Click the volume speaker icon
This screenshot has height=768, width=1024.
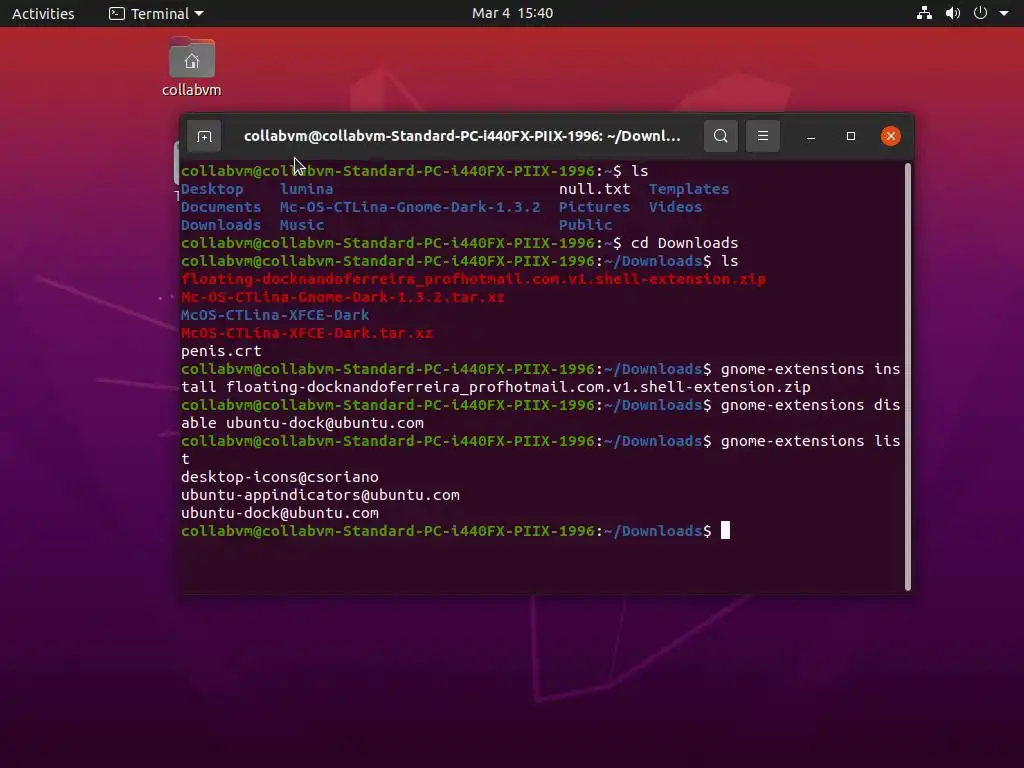point(953,13)
